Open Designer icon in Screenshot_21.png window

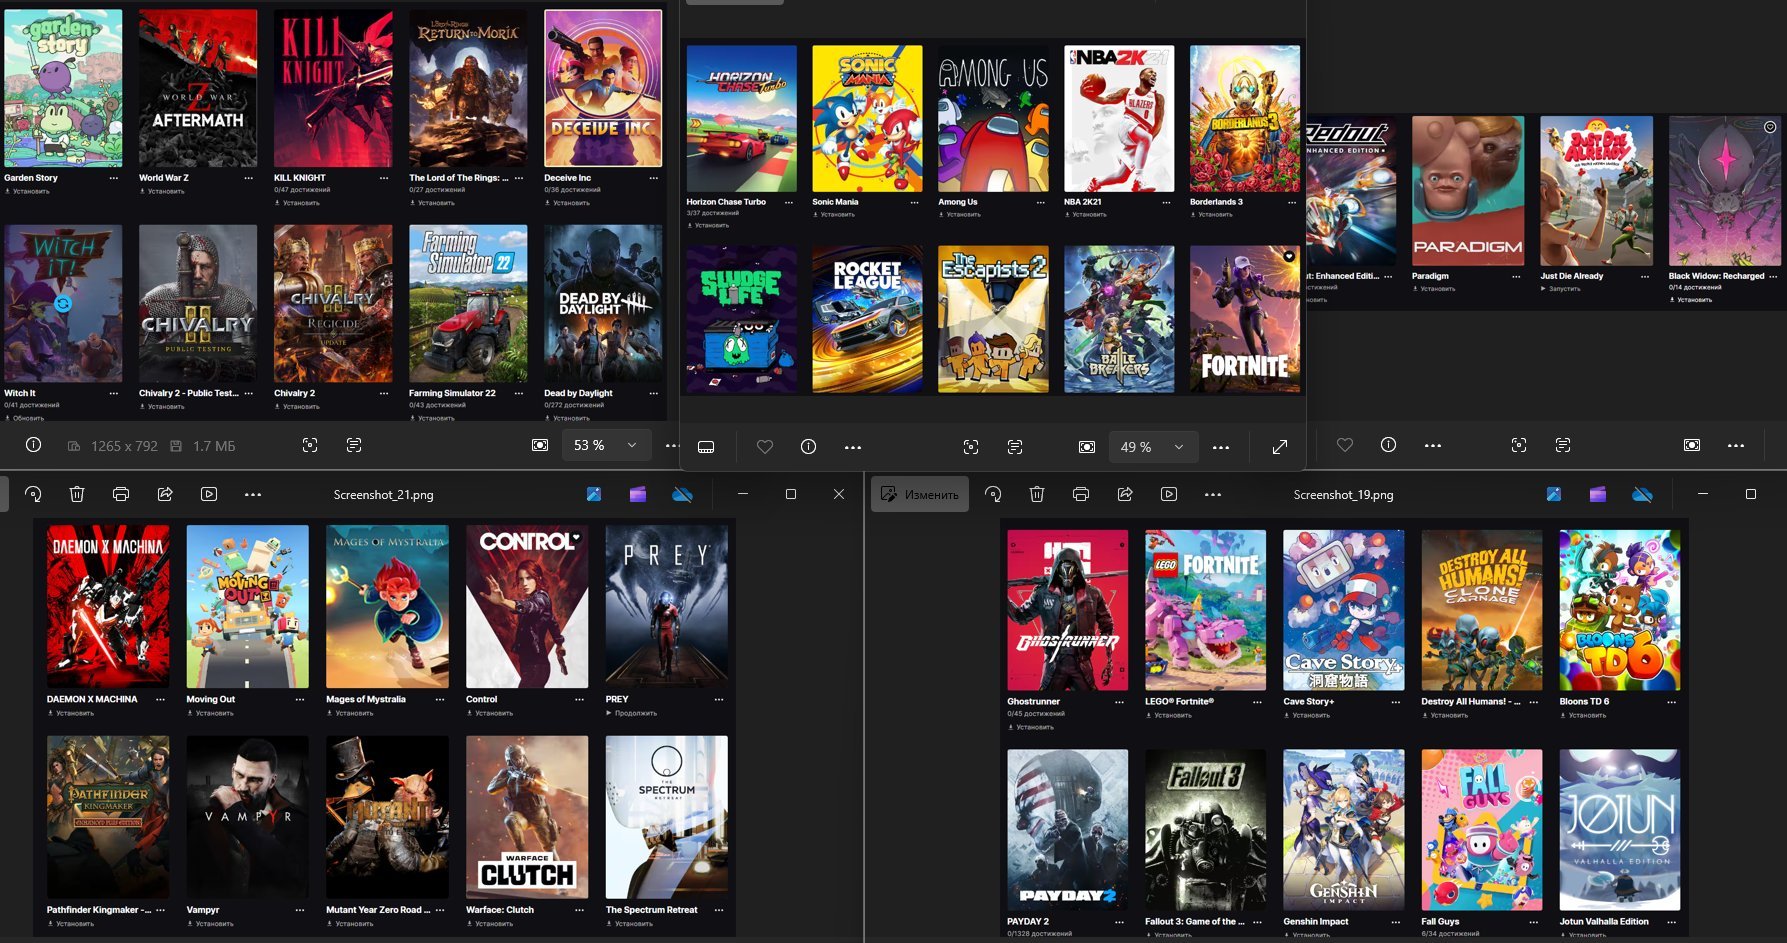(594, 494)
